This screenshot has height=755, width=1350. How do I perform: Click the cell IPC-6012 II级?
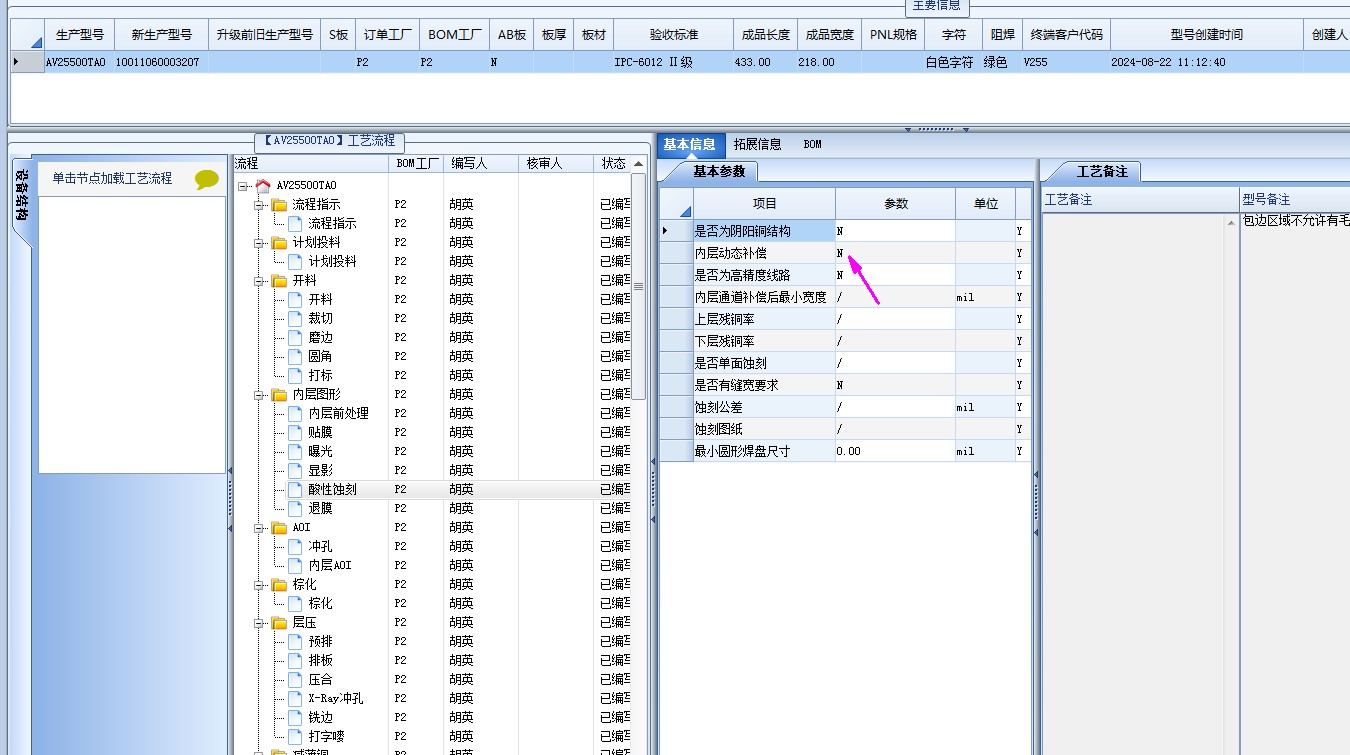point(674,62)
